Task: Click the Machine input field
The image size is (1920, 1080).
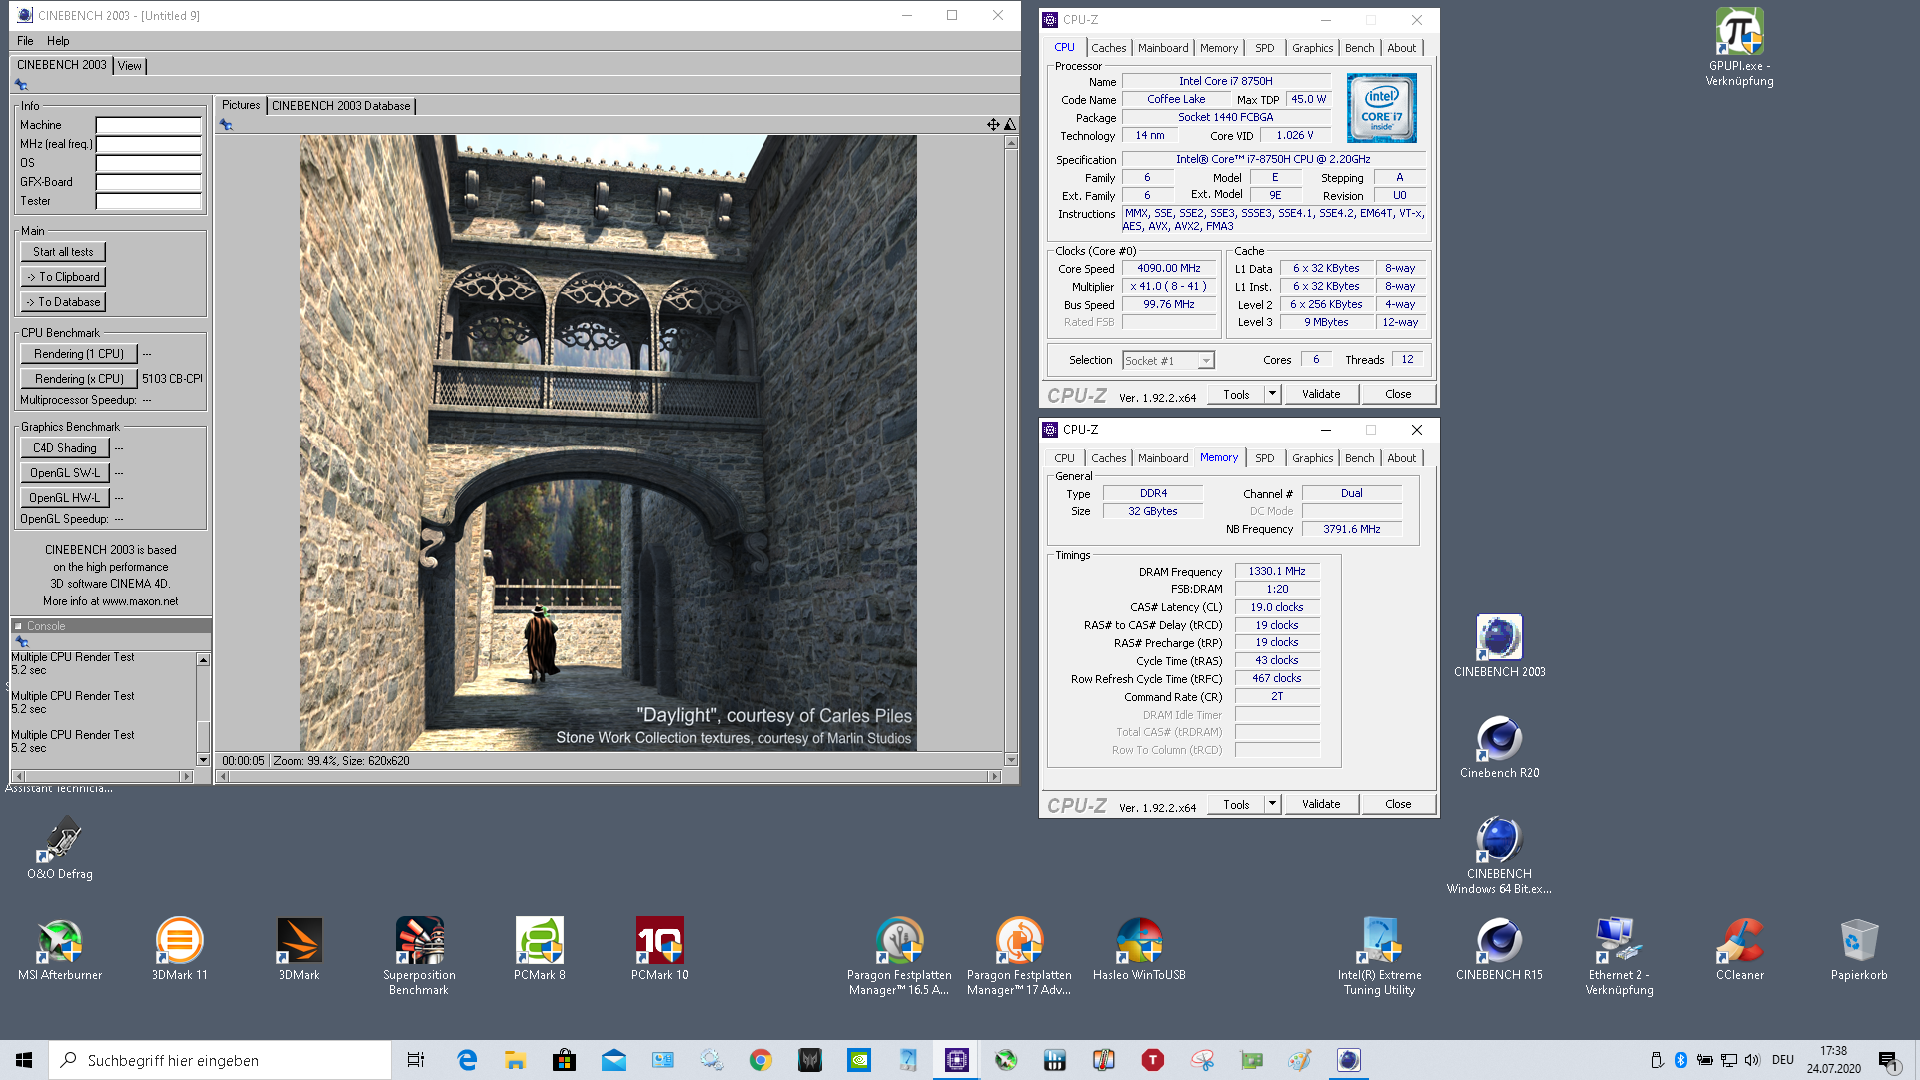Action: (148, 125)
